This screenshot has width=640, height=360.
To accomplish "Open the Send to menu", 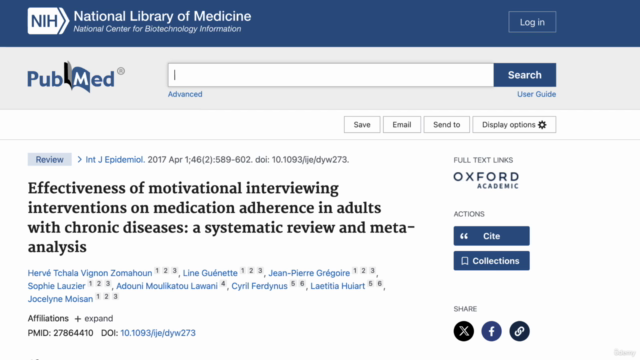I will pyautogui.click(x=447, y=124).
